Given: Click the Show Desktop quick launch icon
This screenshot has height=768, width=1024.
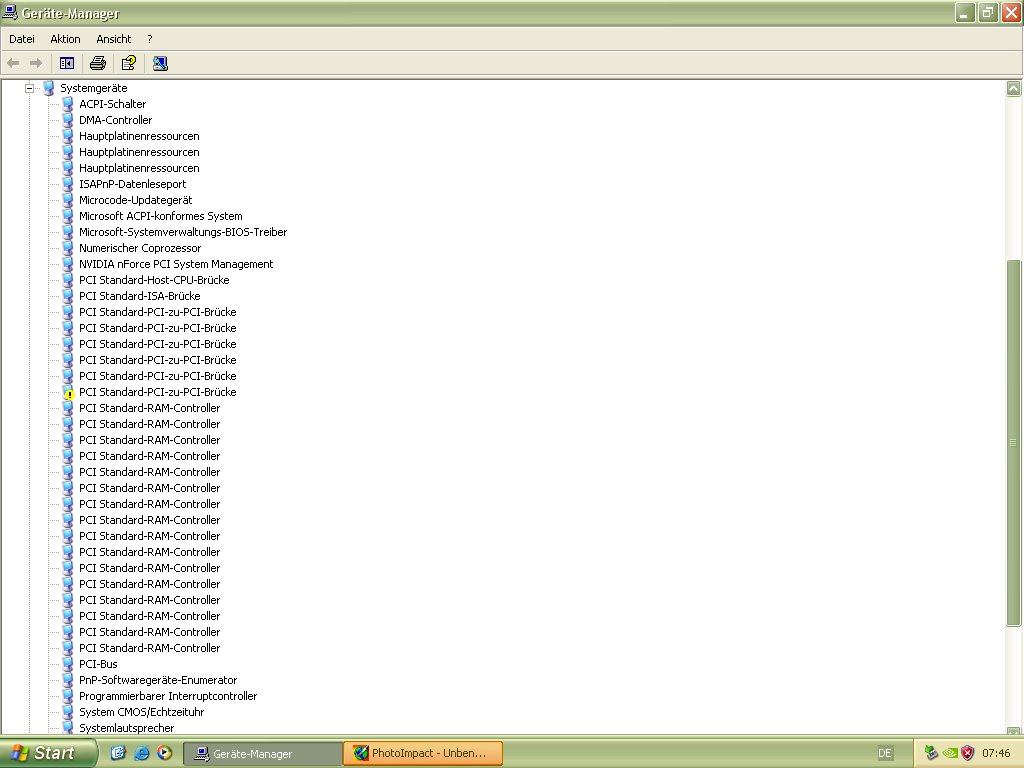Looking at the screenshot, I should coord(118,753).
